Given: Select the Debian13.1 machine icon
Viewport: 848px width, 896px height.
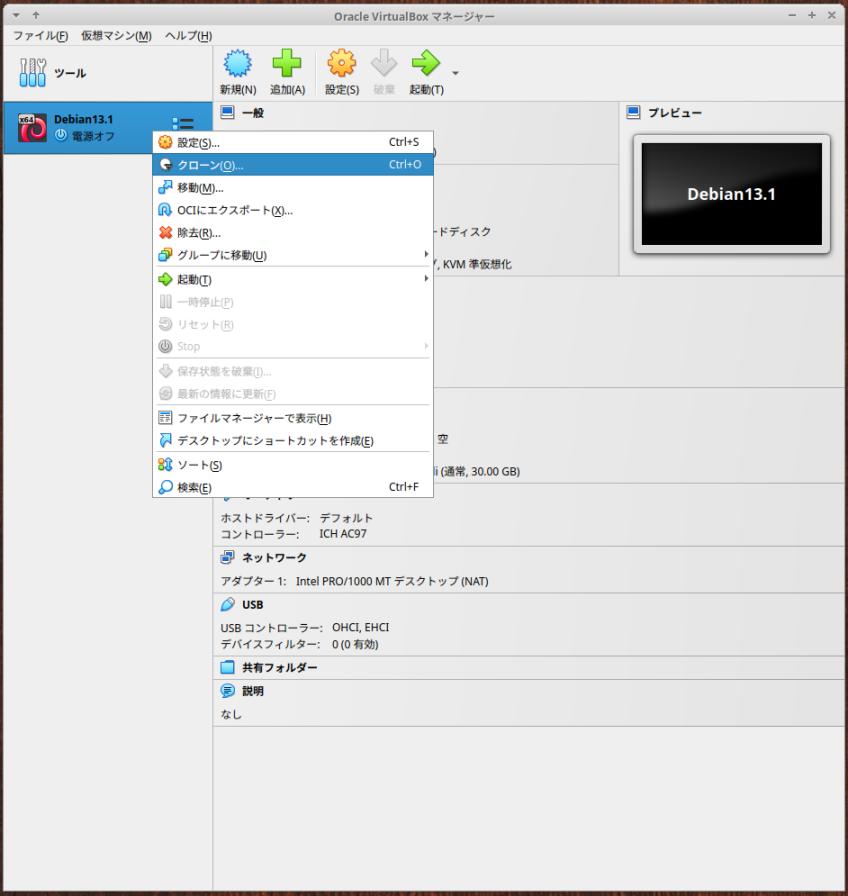Looking at the screenshot, I should point(33,127).
